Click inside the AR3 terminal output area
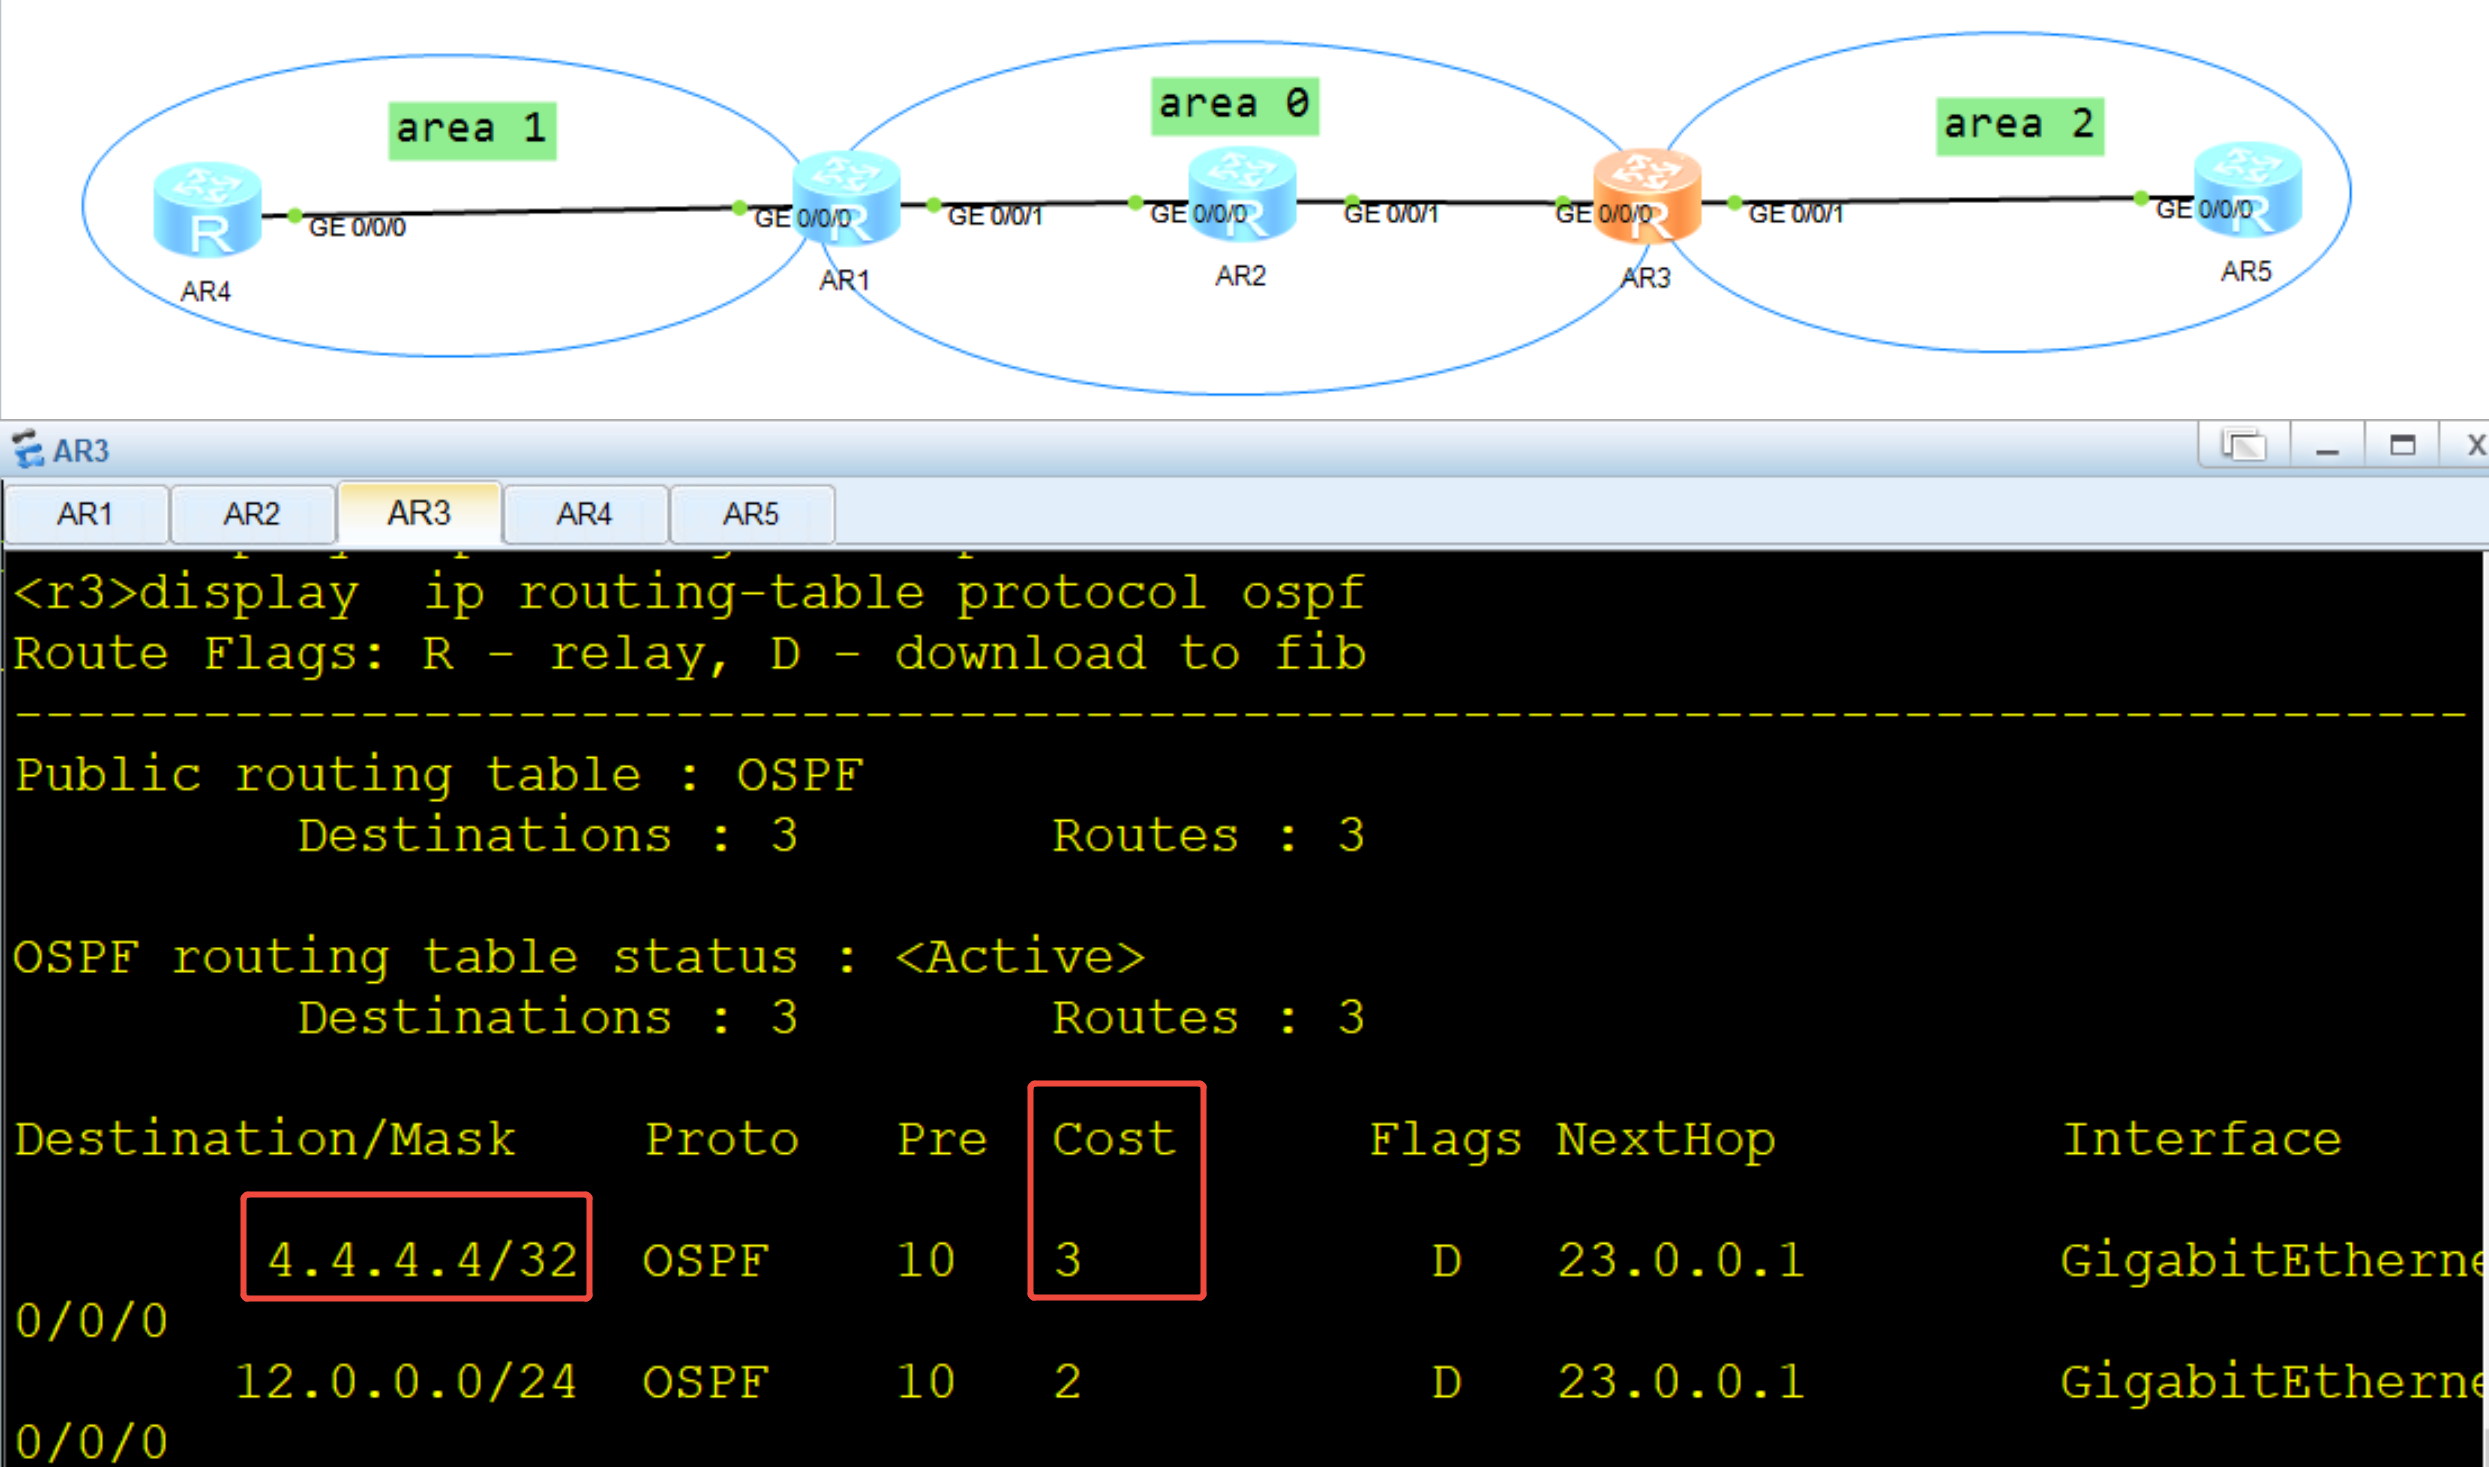2489x1467 pixels. pyautogui.click(x=1200, y=900)
